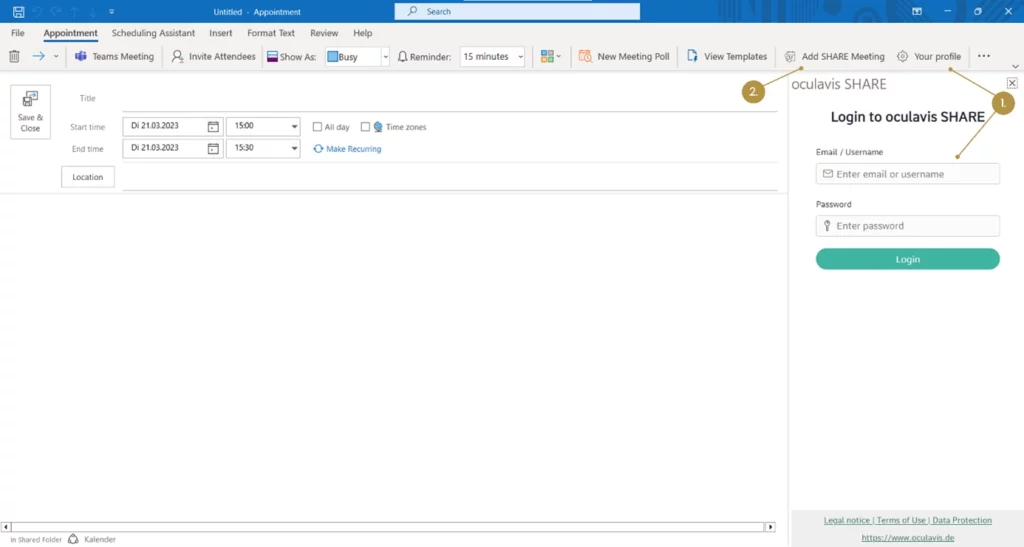Open the File menu
Image resolution: width=1024 pixels, height=547 pixels.
pyautogui.click(x=18, y=33)
